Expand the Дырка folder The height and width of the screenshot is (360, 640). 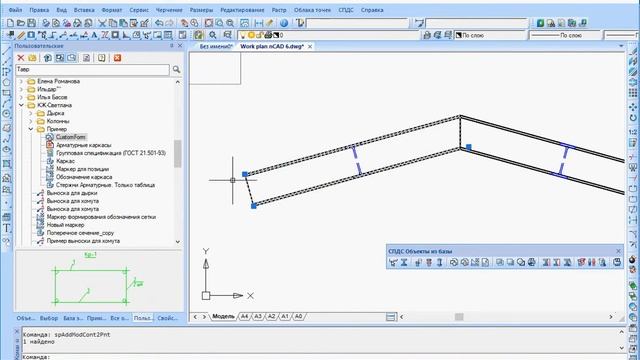coord(31,113)
